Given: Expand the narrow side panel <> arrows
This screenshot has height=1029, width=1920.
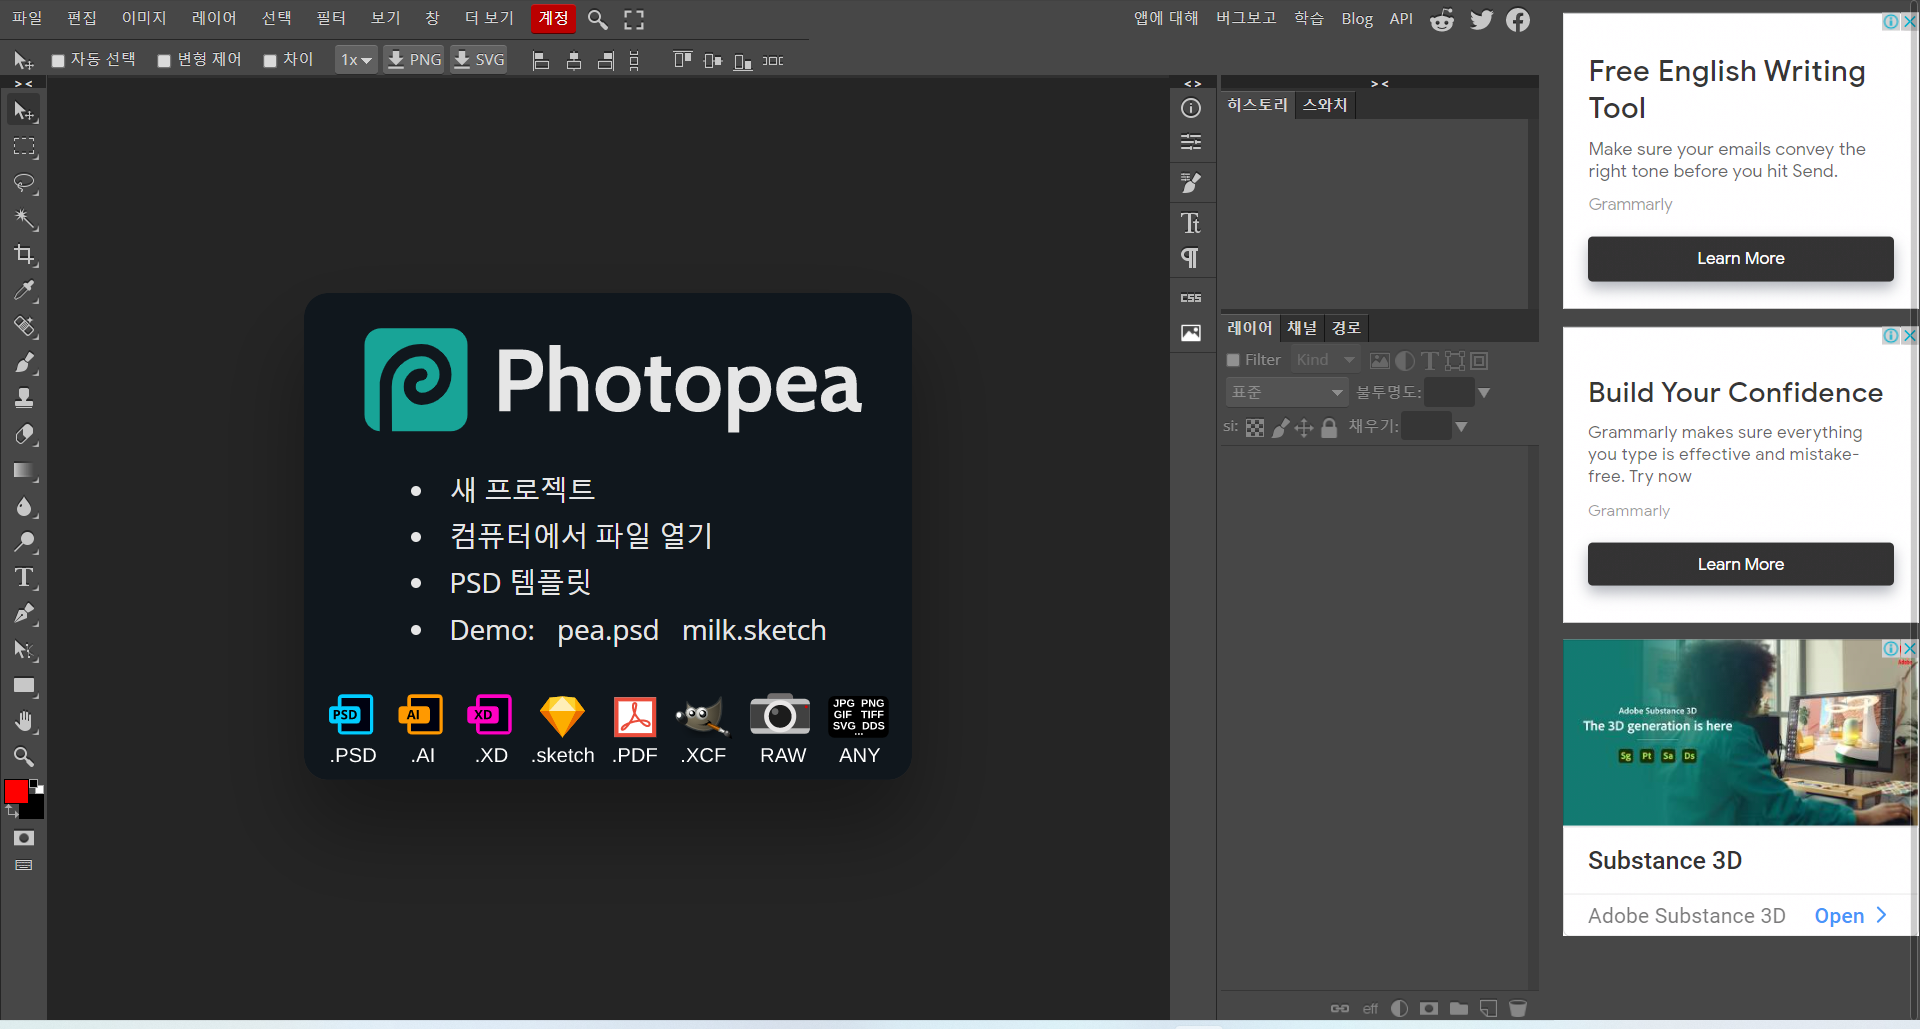Looking at the screenshot, I should click(1192, 84).
